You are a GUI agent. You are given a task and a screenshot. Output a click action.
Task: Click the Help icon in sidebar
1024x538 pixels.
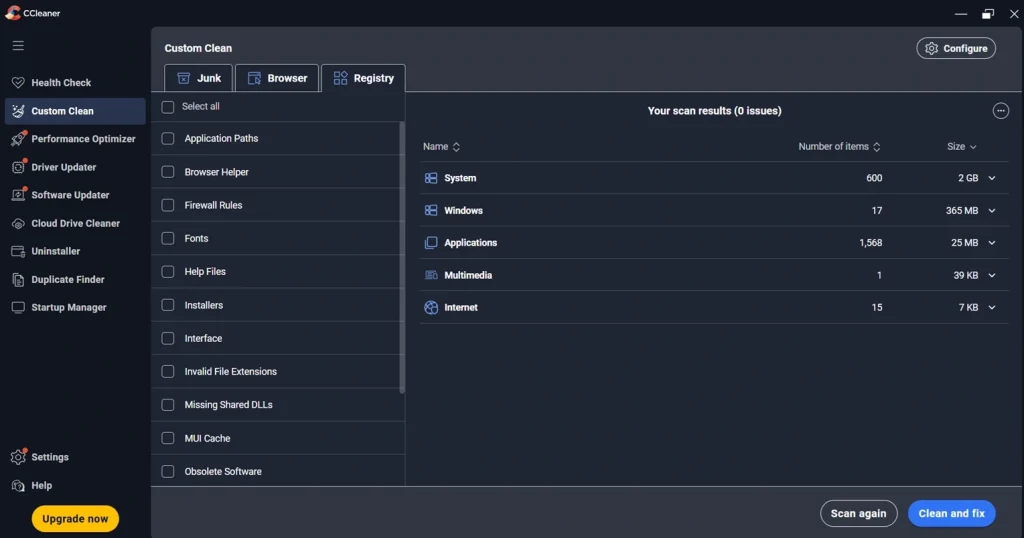click(18, 485)
